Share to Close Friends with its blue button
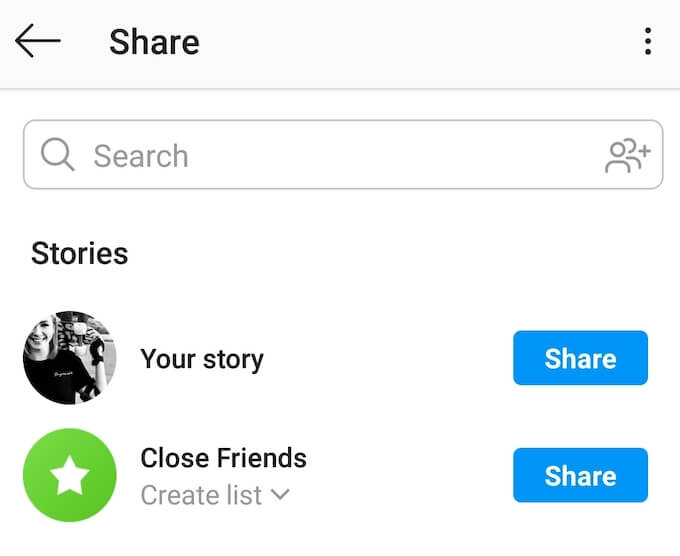 (580, 475)
